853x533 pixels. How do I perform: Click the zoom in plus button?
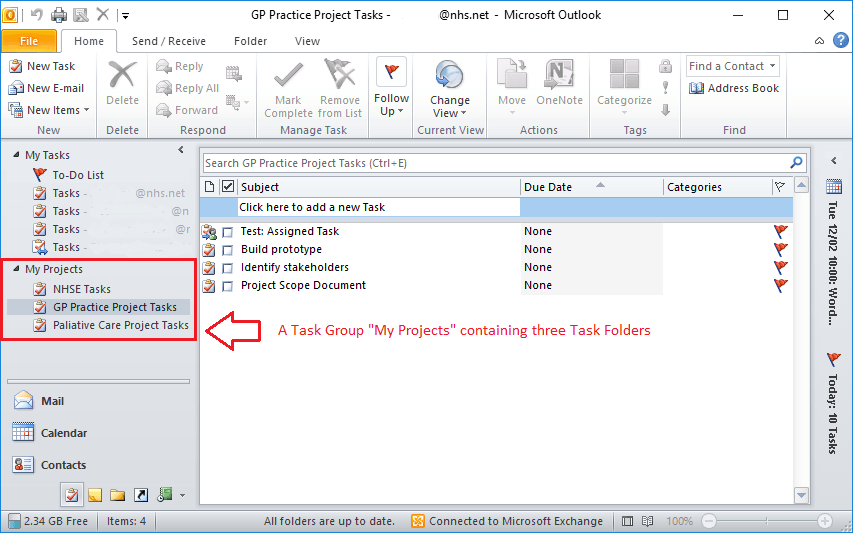[825, 521]
